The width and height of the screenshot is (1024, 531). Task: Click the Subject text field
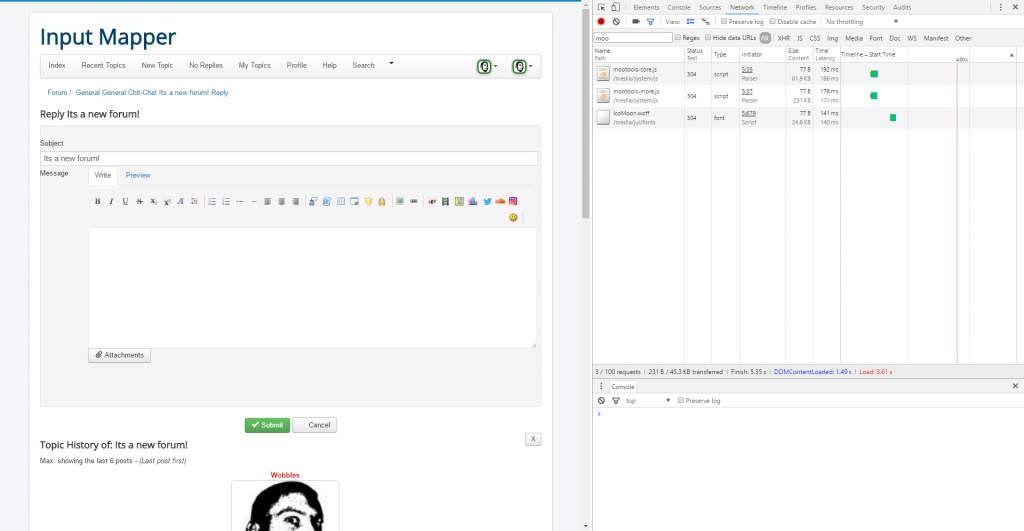pyautogui.click(x=288, y=158)
